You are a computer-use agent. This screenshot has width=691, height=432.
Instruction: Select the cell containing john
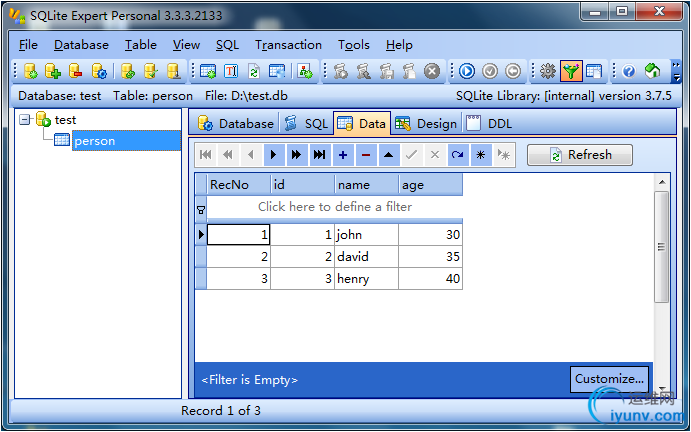point(366,235)
